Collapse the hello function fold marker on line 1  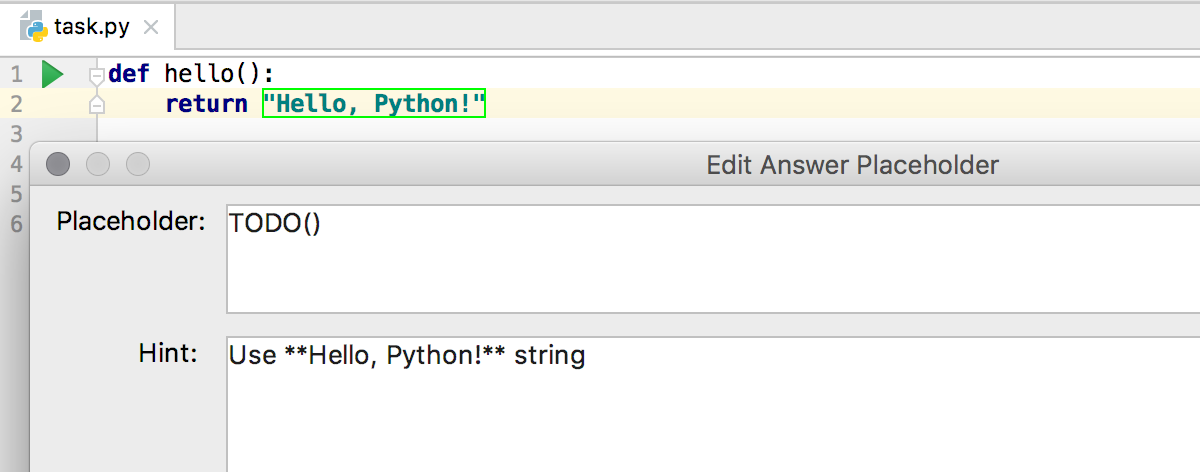point(97,75)
